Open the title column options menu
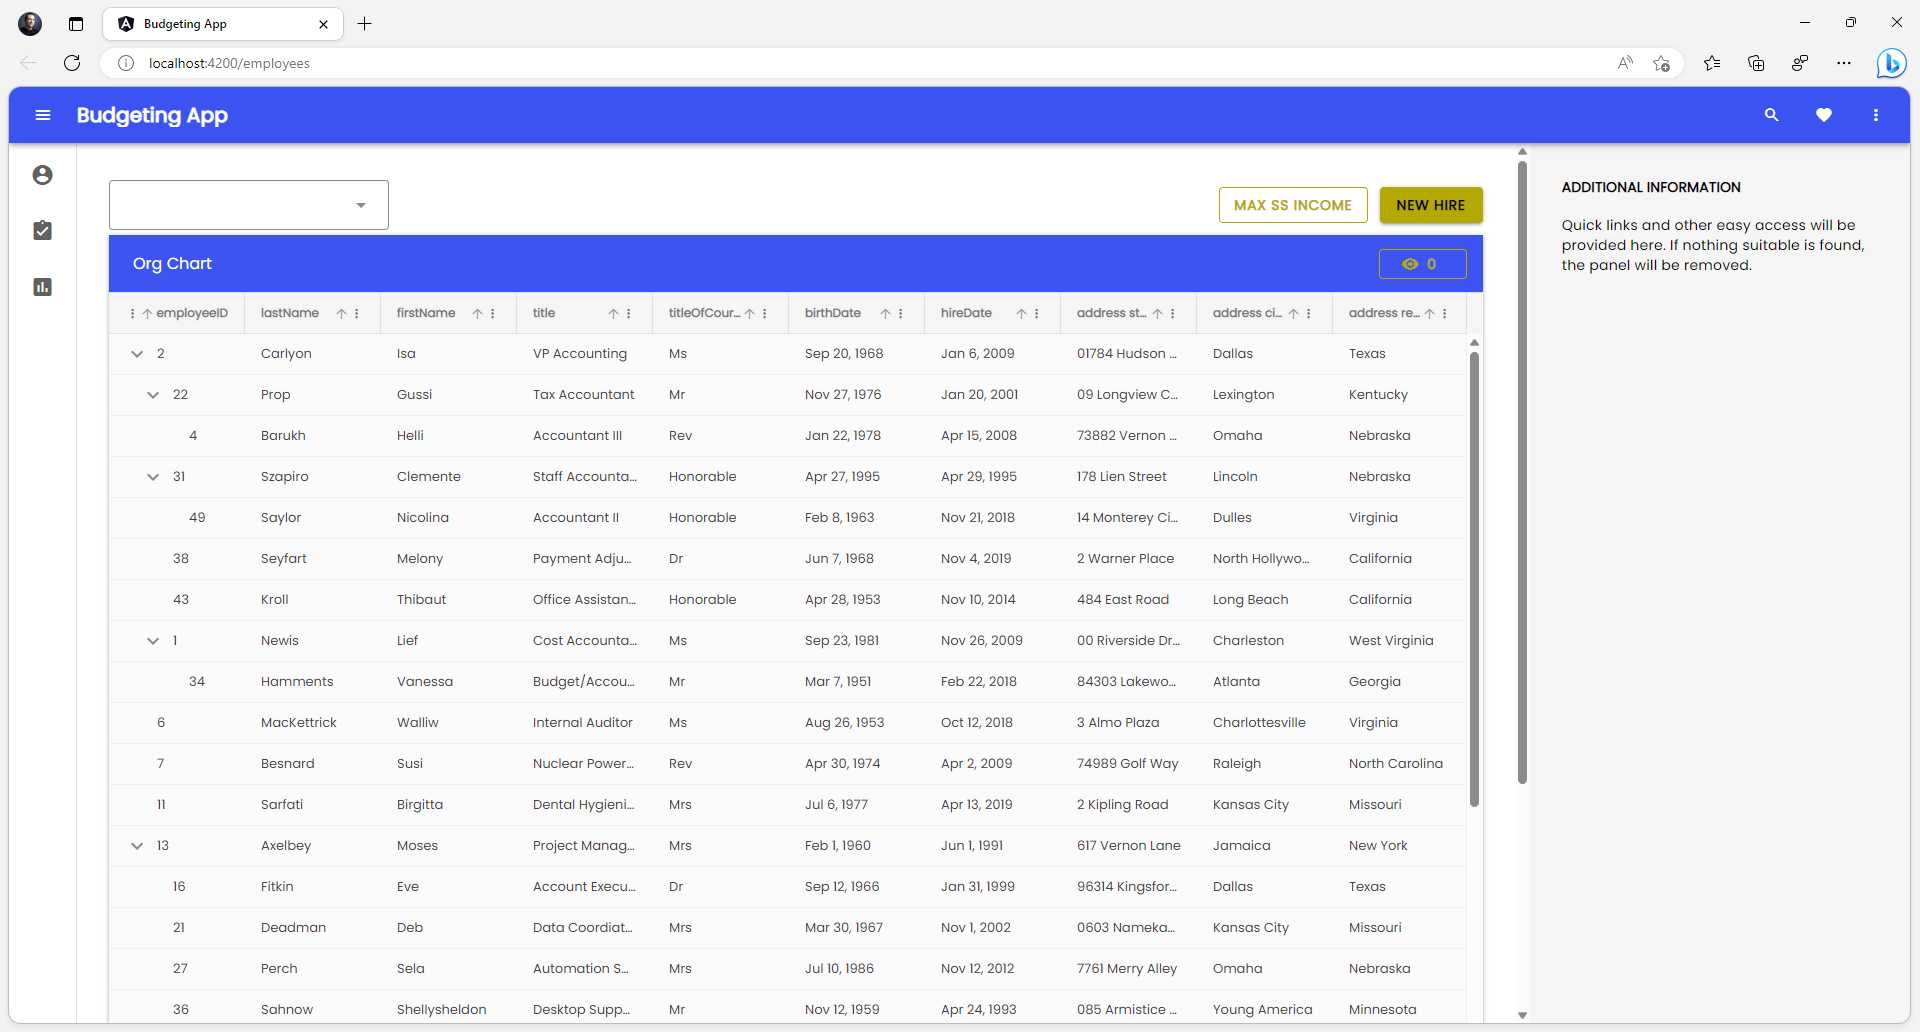 coord(629,314)
